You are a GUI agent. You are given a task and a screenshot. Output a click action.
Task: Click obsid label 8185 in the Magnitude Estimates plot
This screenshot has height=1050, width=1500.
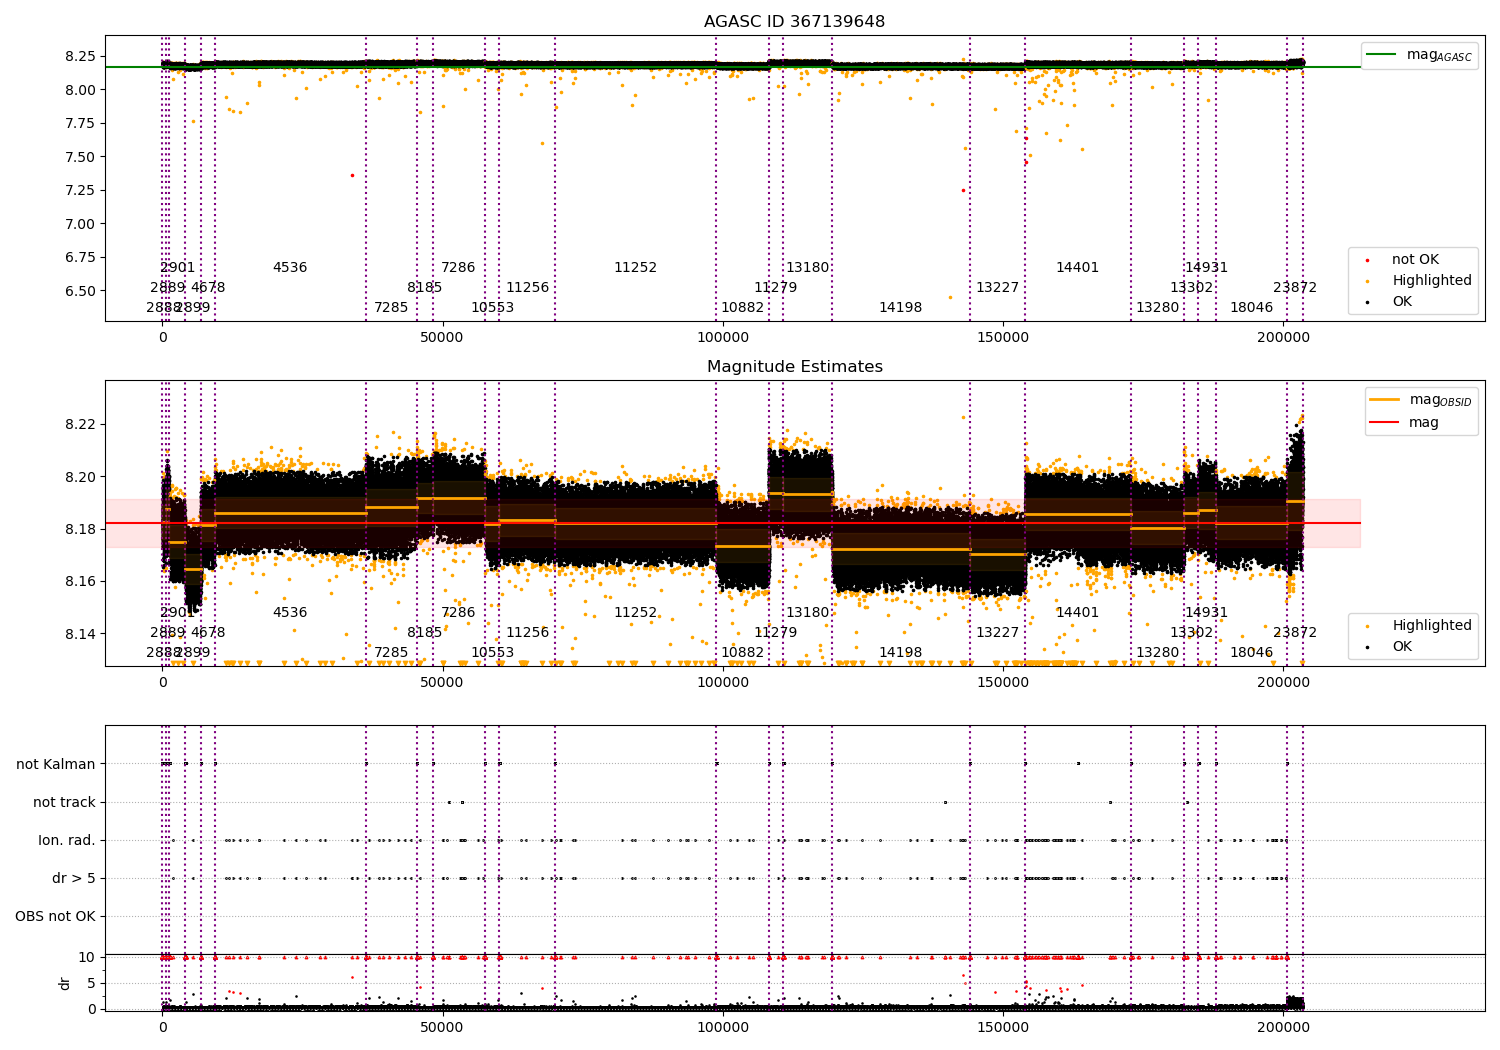tap(424, 632)
